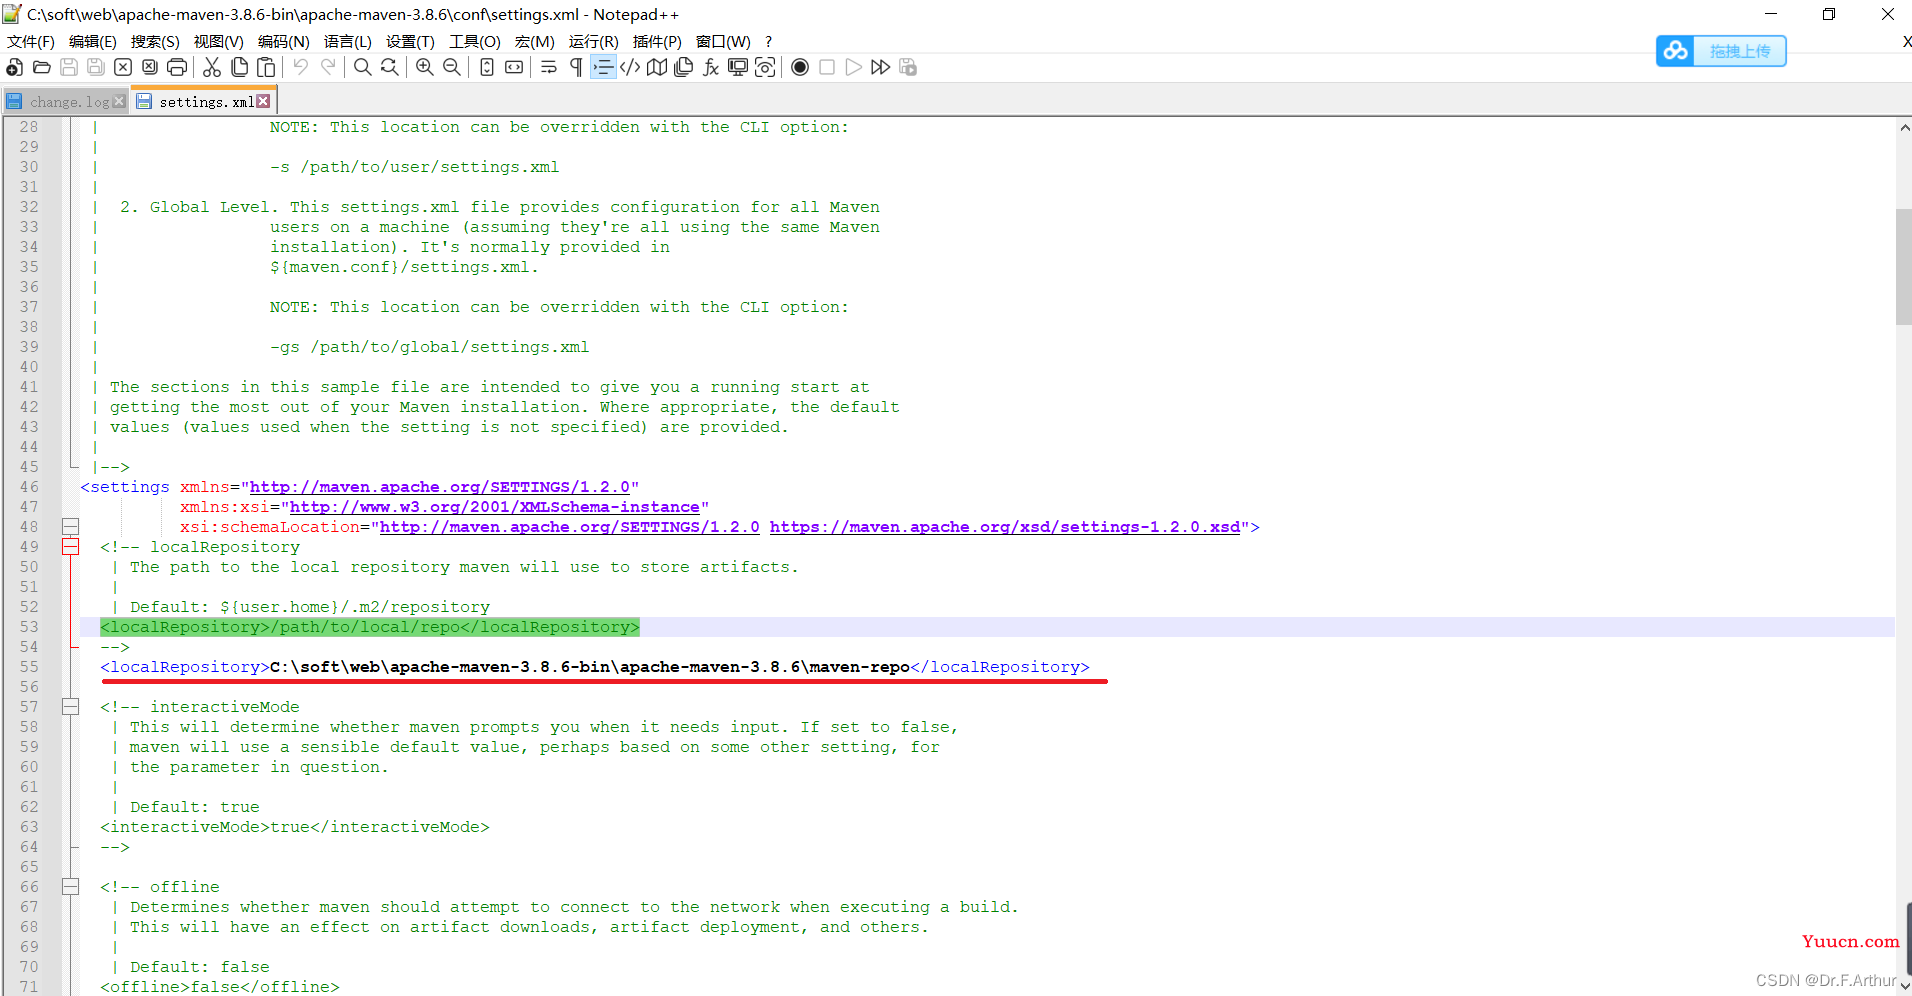Toggle the Indent Guide icon

pyautogui.click(x=603, y=67)
